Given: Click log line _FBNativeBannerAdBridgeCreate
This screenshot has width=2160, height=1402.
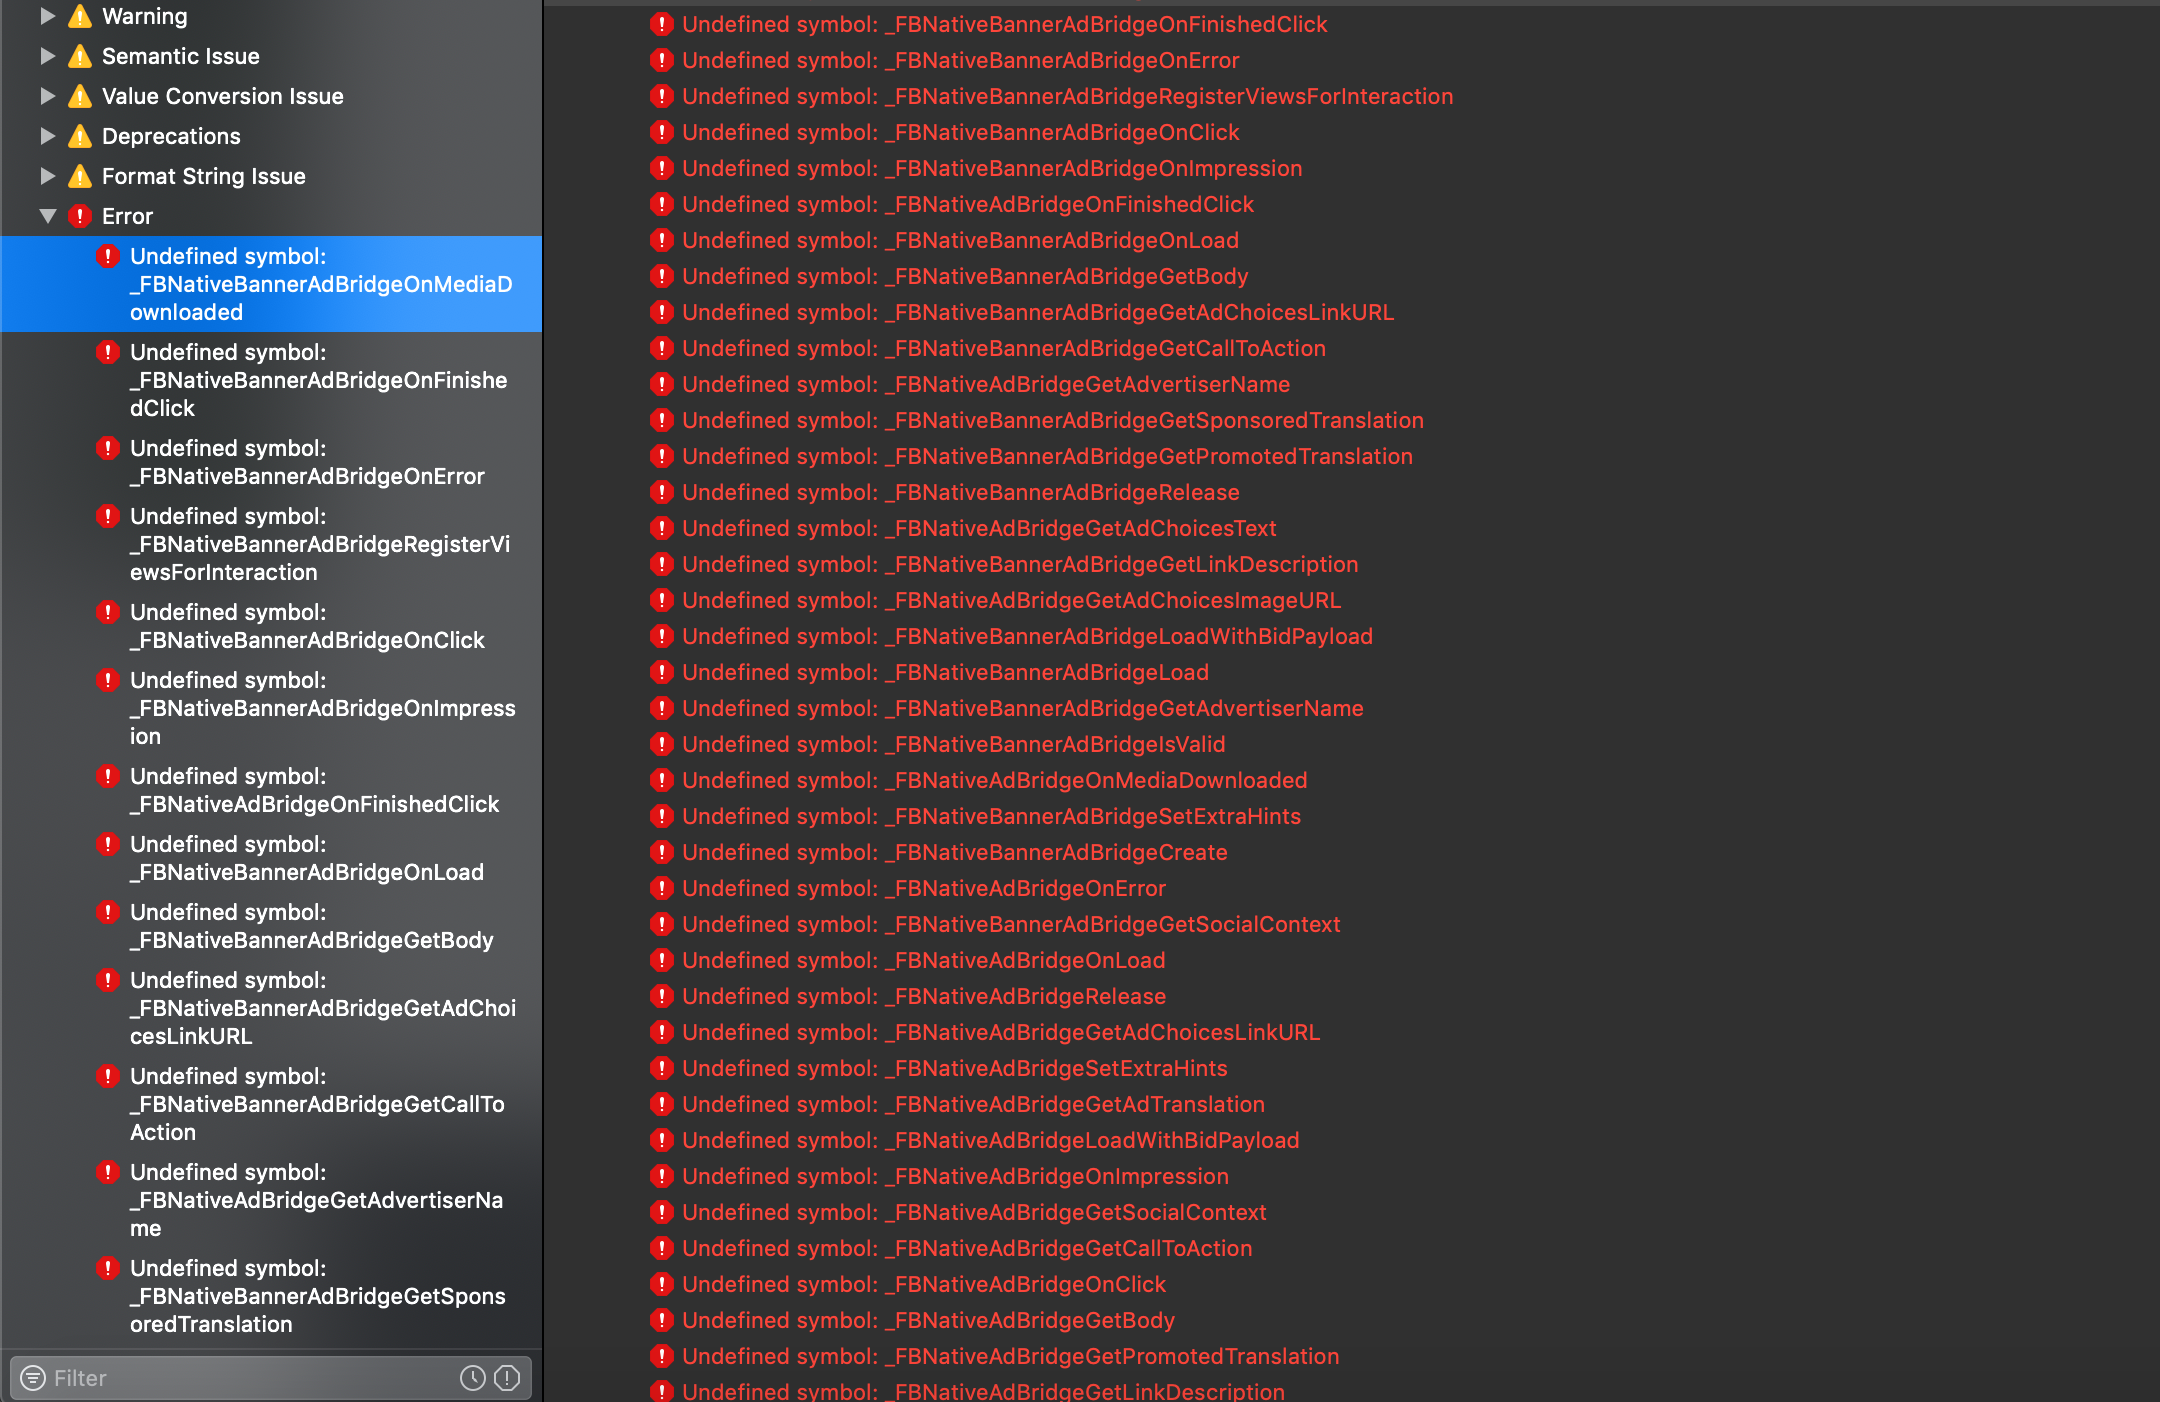Looking at the screenshot, I should [x=955, y=852].
